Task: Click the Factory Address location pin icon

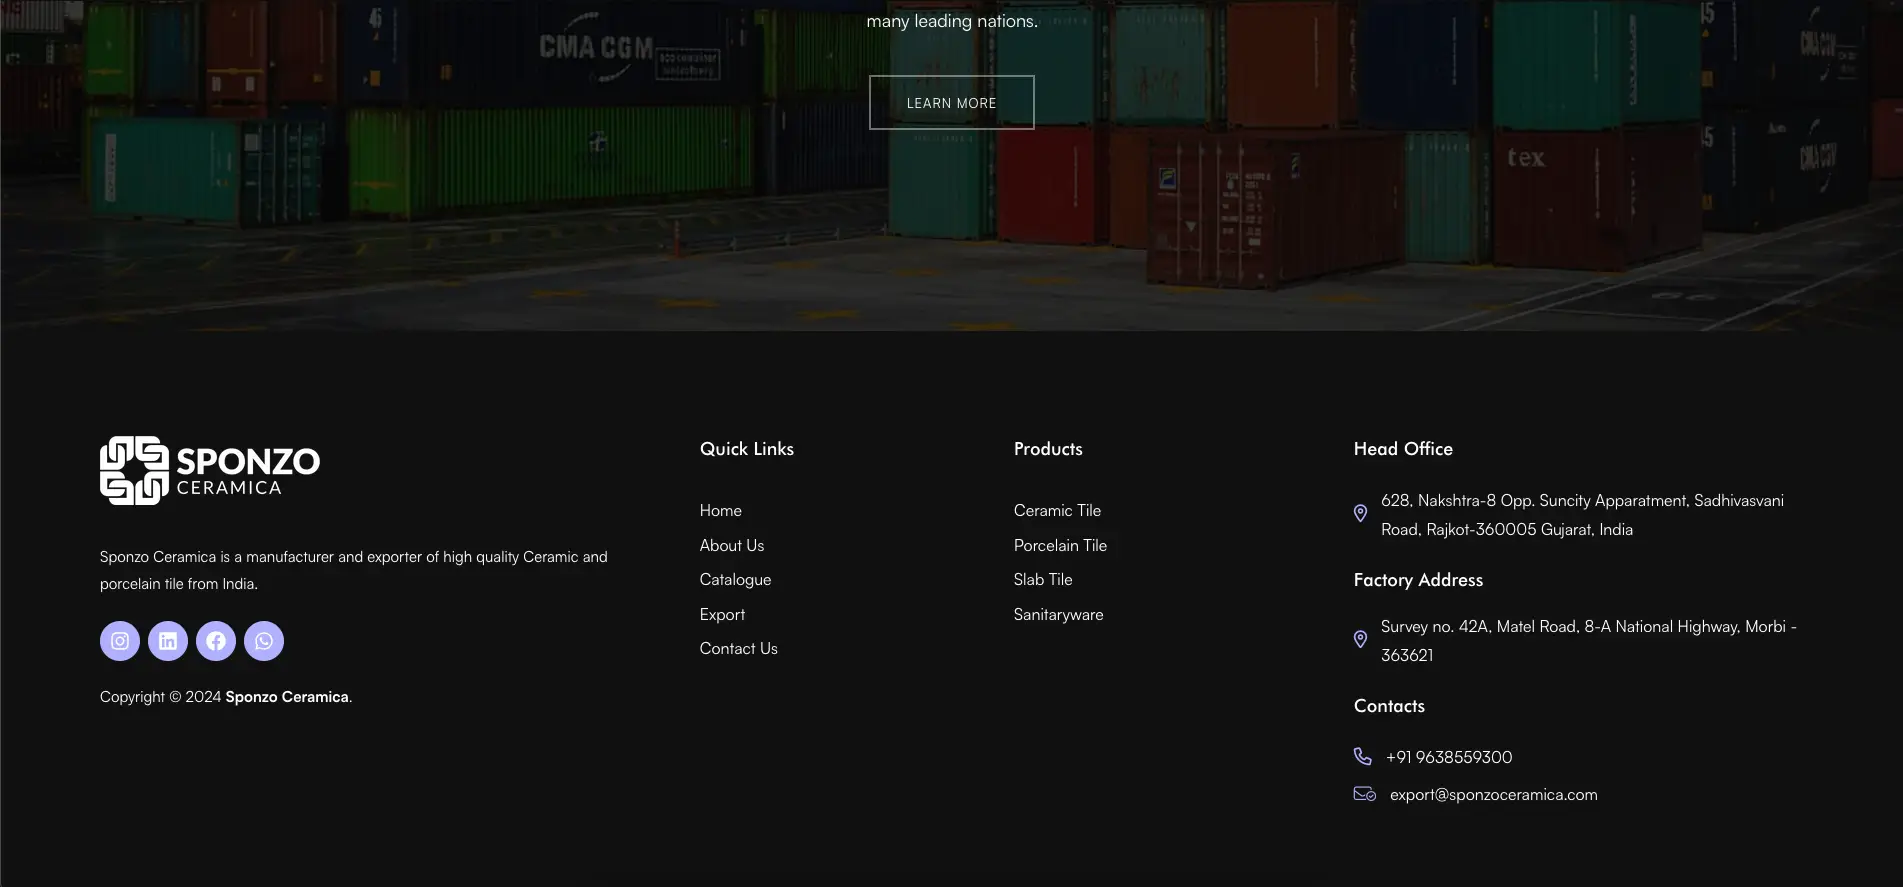Action: pos(1360,640)
